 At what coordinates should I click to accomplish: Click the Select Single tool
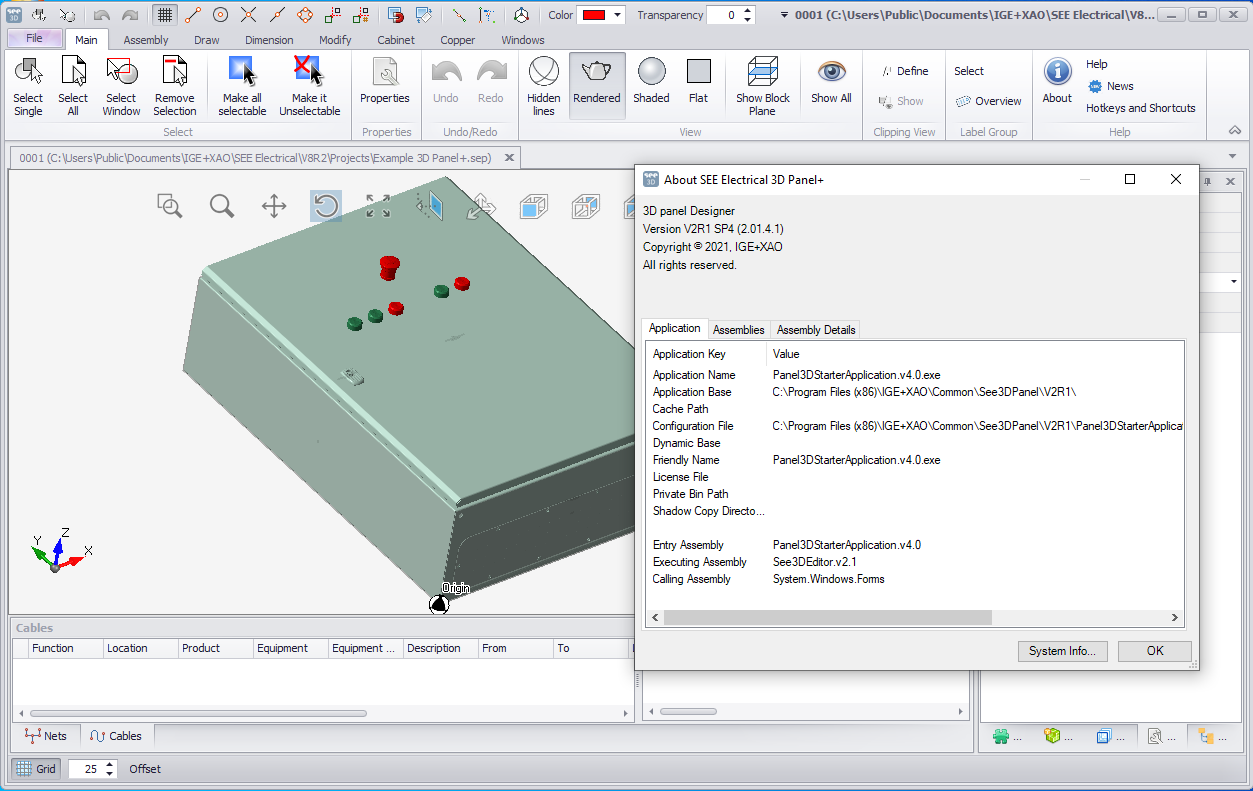(28, 86)
